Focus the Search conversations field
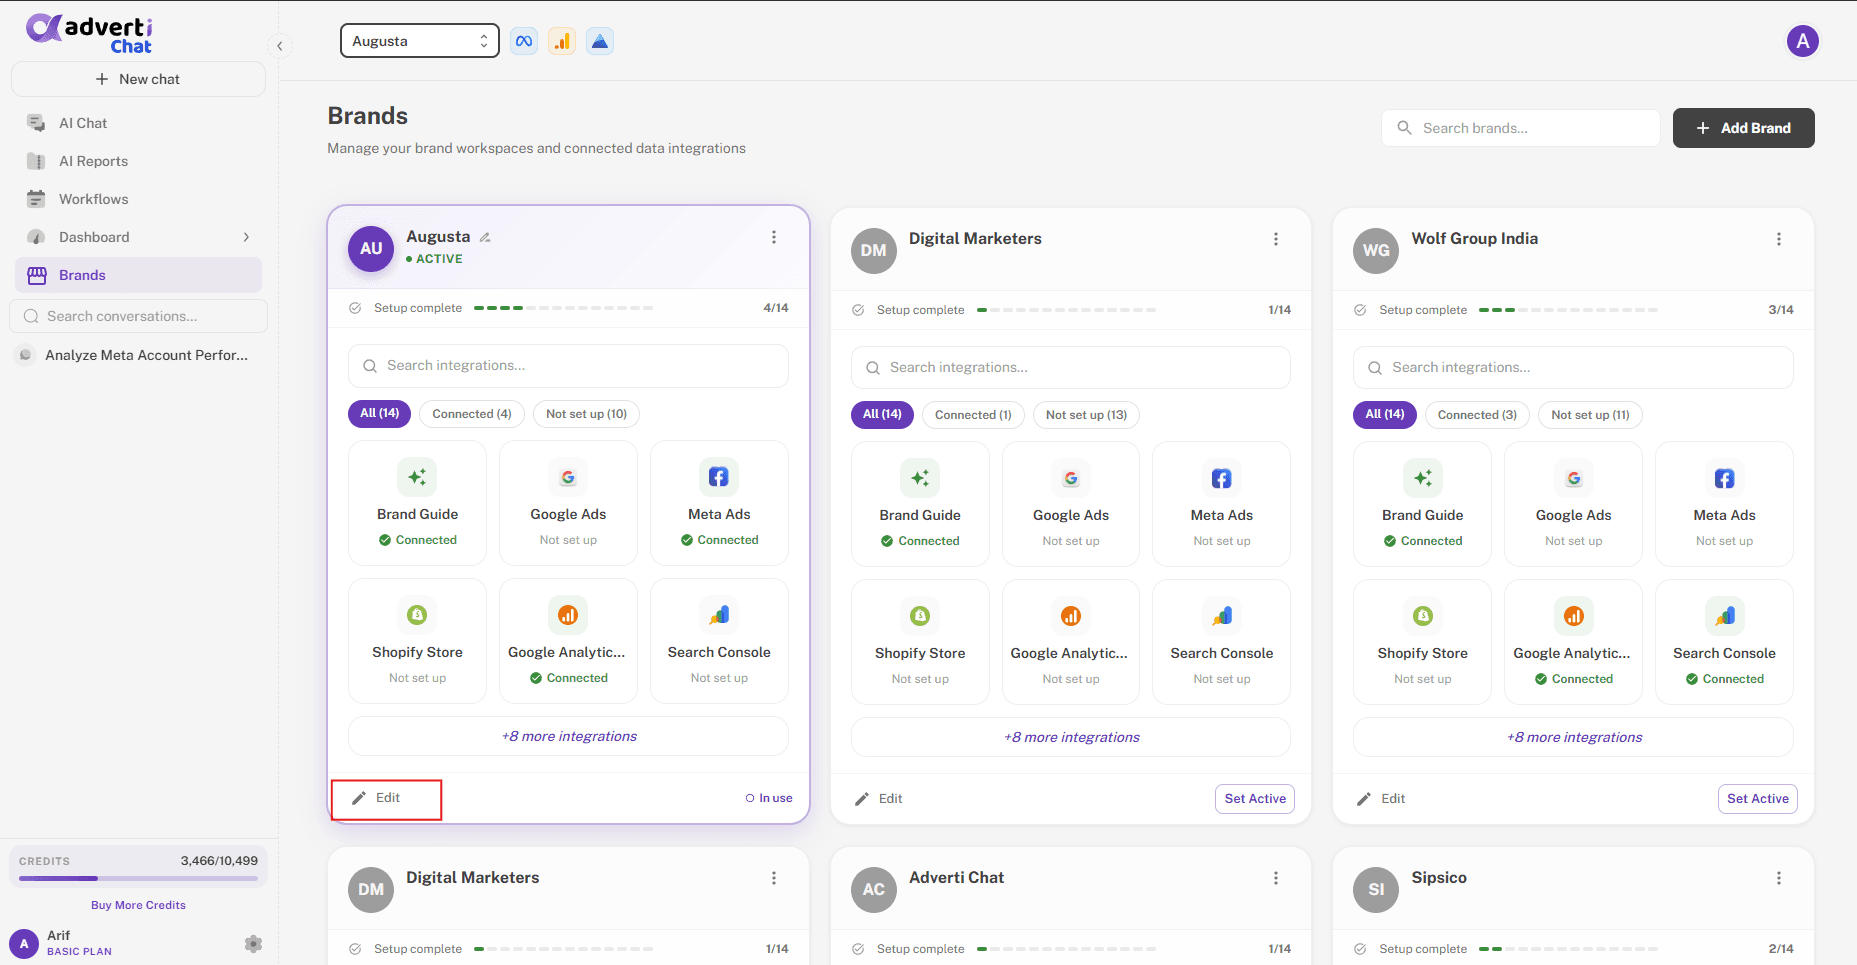 [x=138, y=316]
